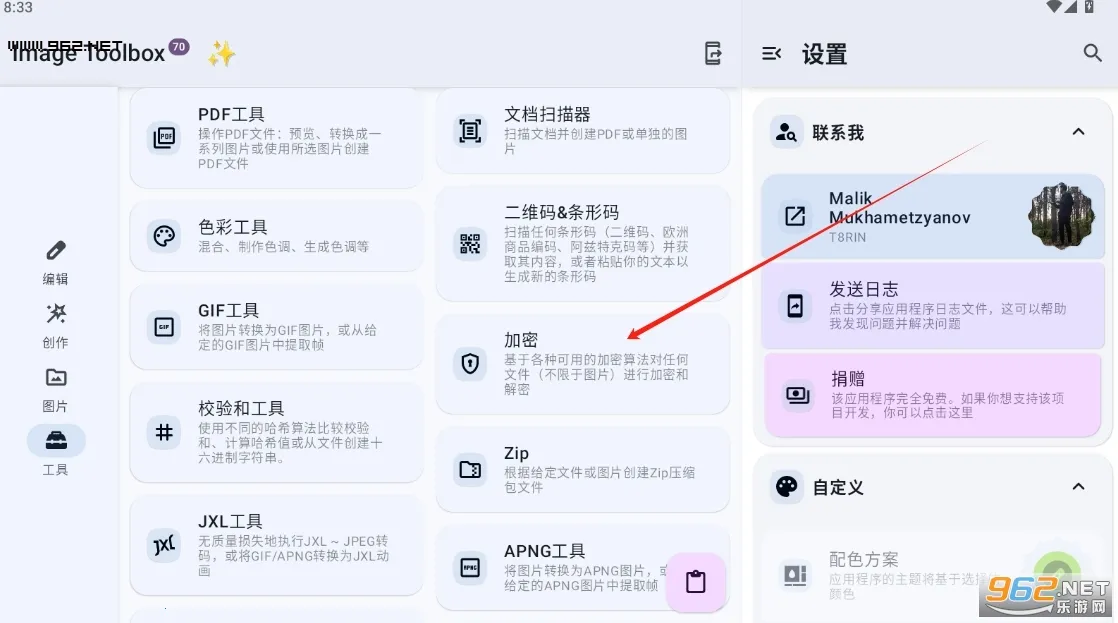
Task: Tap the 二维码&条形码 QR icon
Action: (469, 242)
